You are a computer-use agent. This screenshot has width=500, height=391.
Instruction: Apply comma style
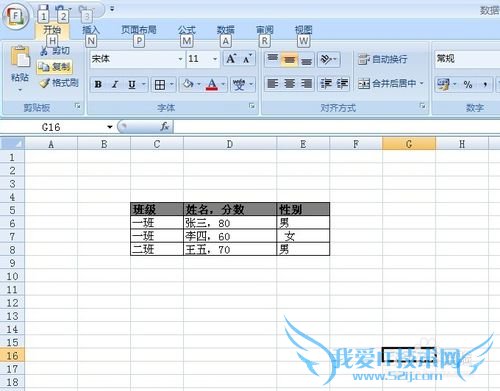pos(485,84)
